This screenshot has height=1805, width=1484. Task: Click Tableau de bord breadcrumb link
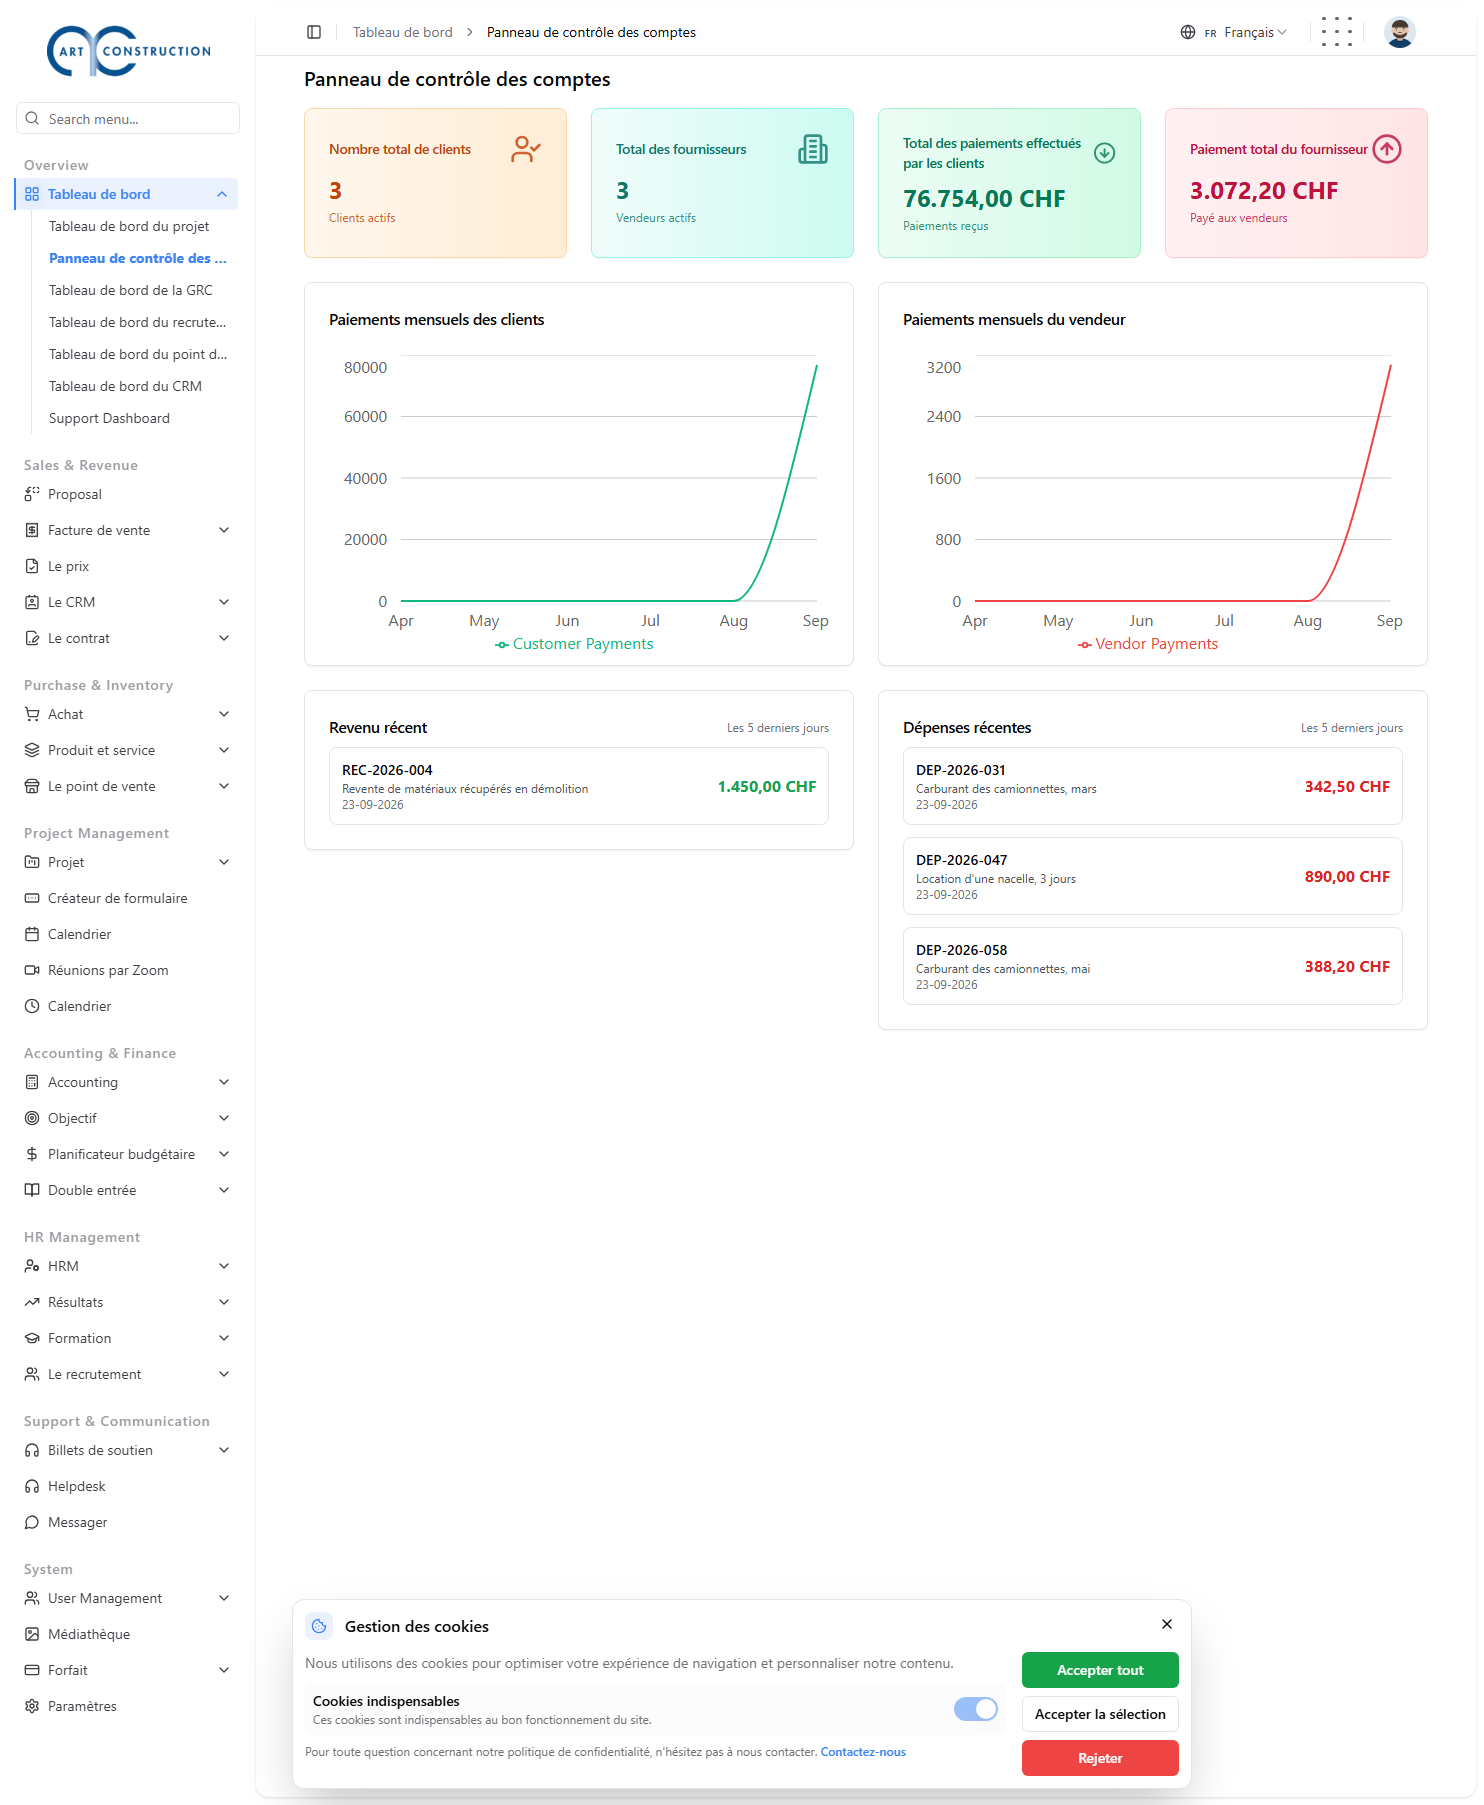[403, 32]
